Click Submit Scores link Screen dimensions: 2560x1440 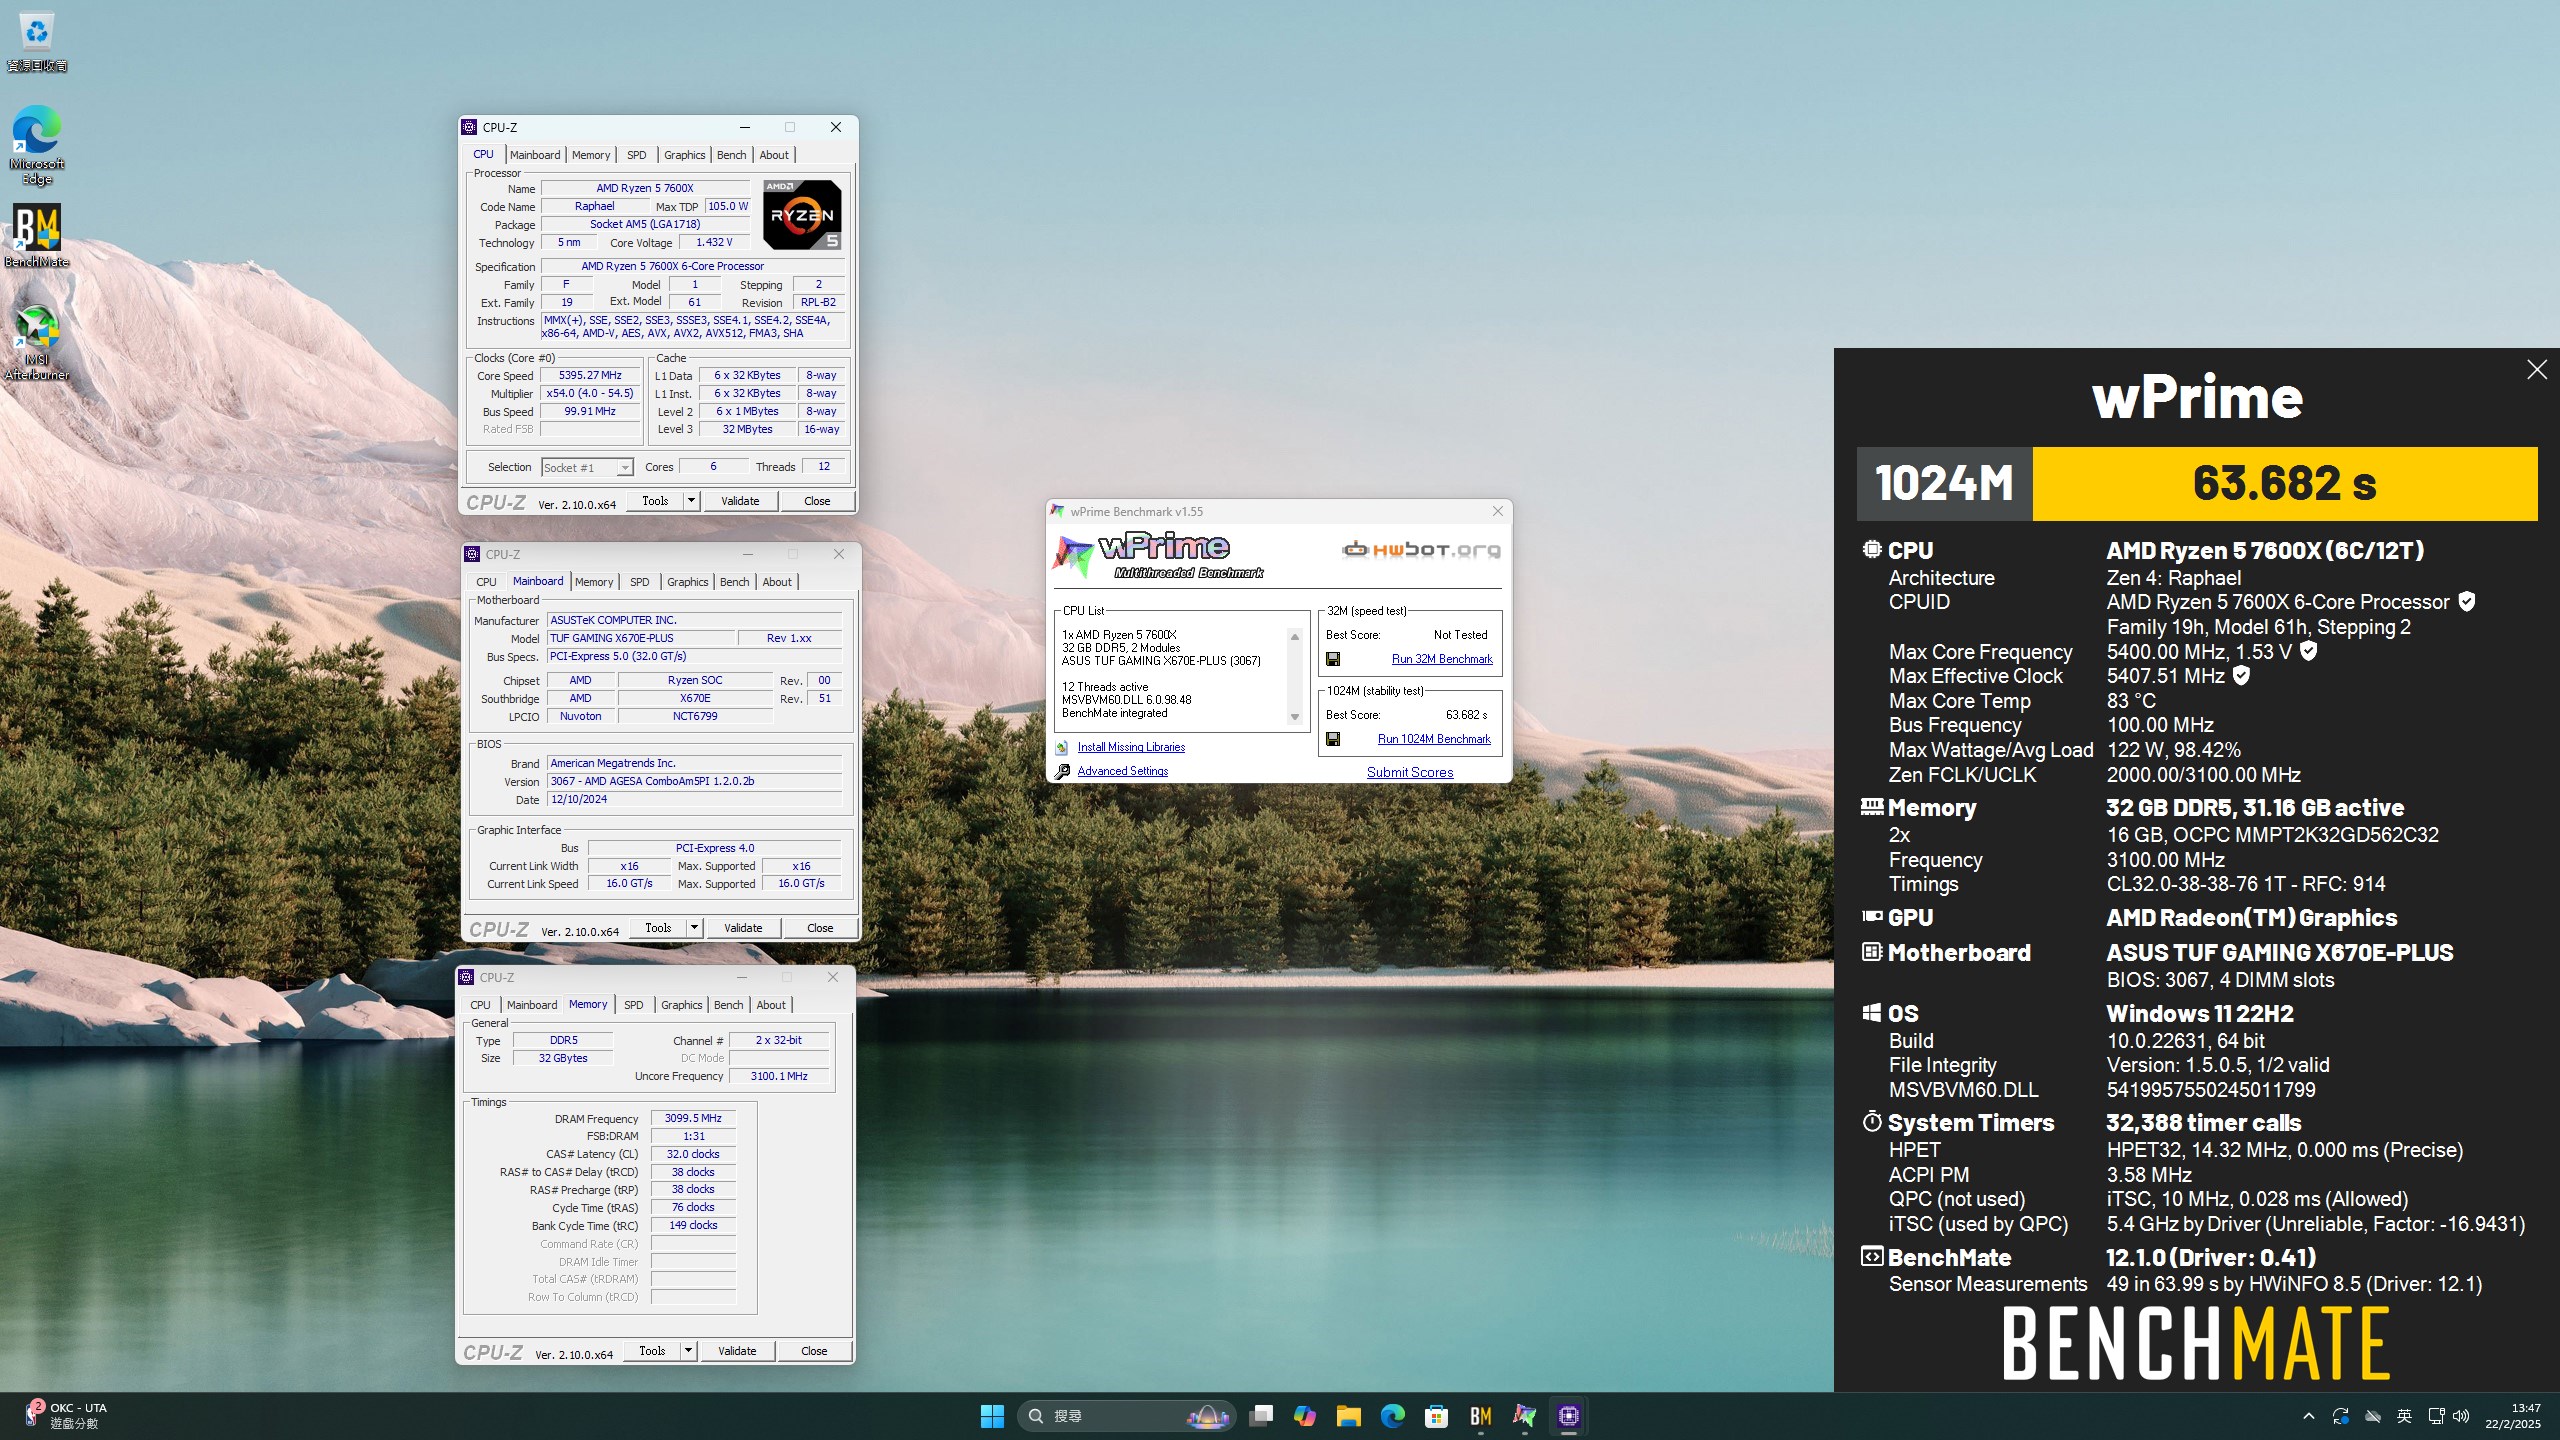pos(1410,772)
